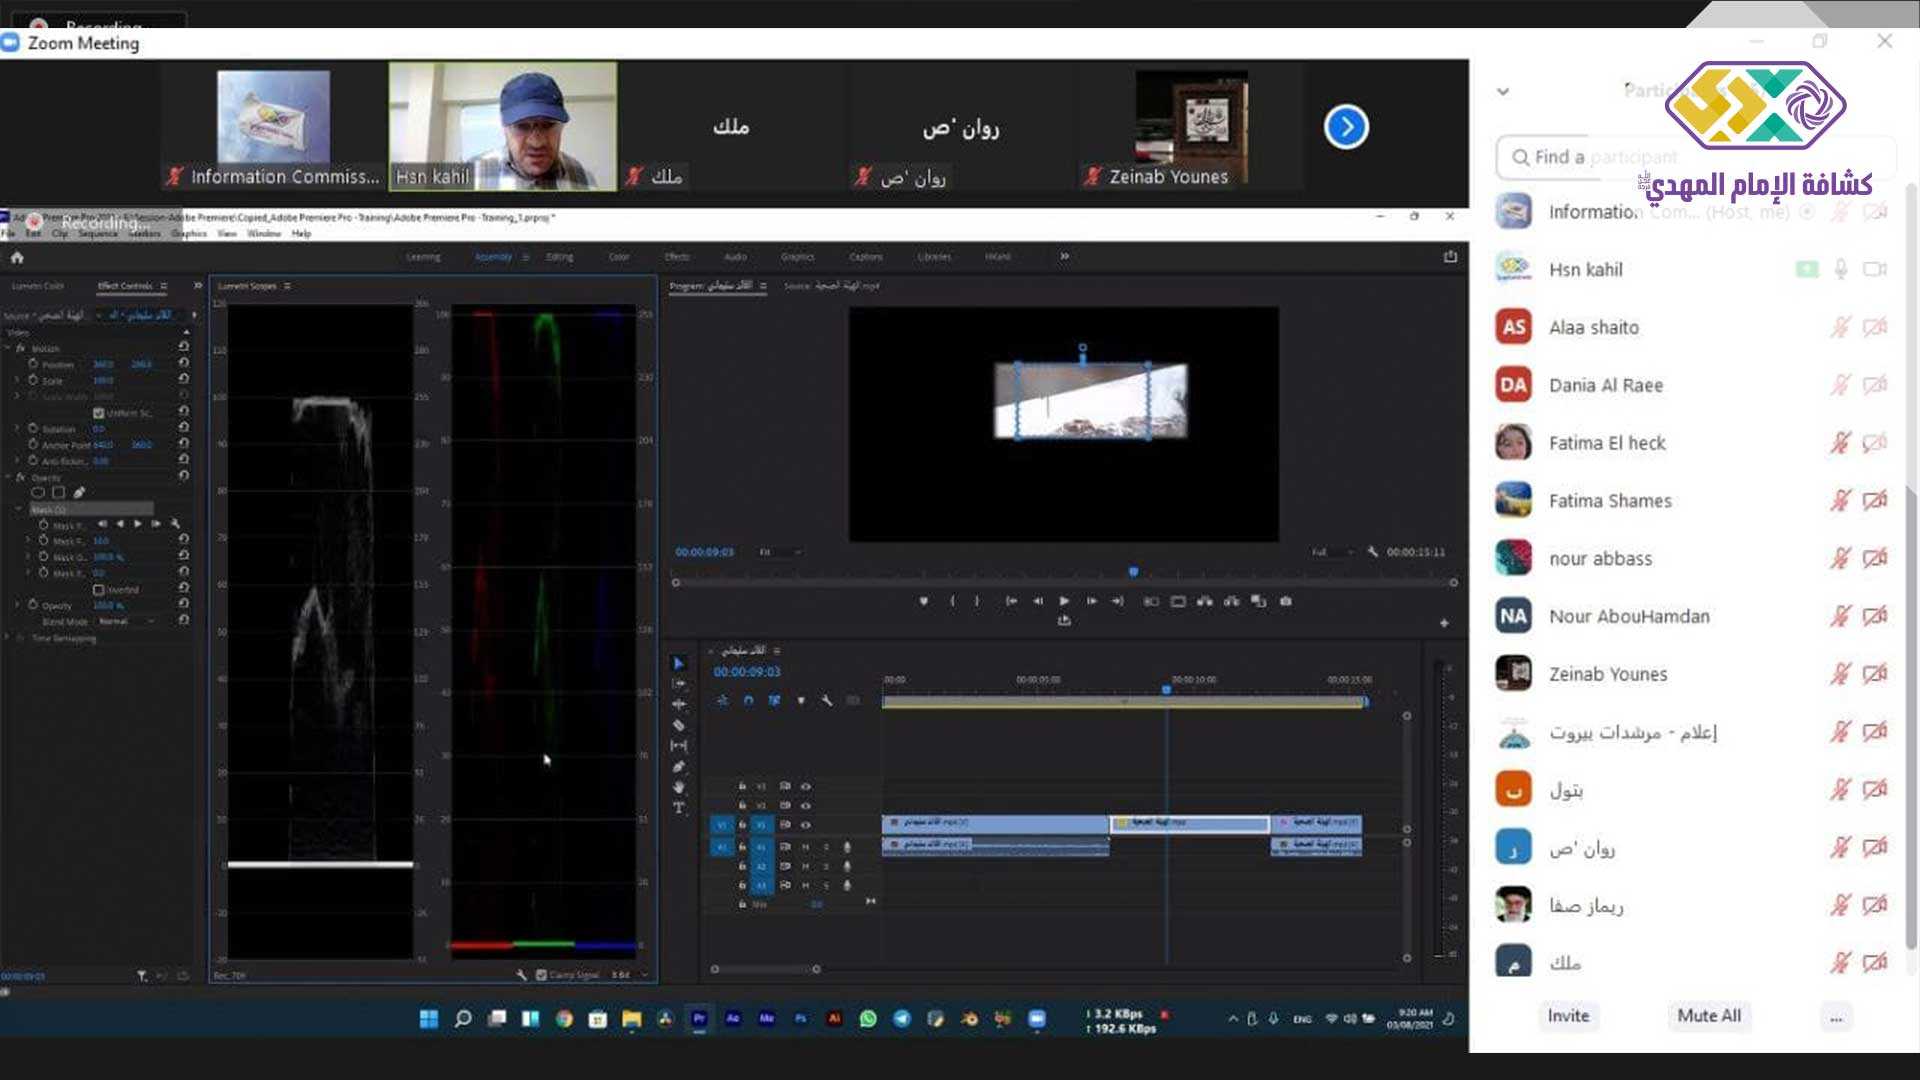
Task: Select the Hand tool
Action: [679, 788]
